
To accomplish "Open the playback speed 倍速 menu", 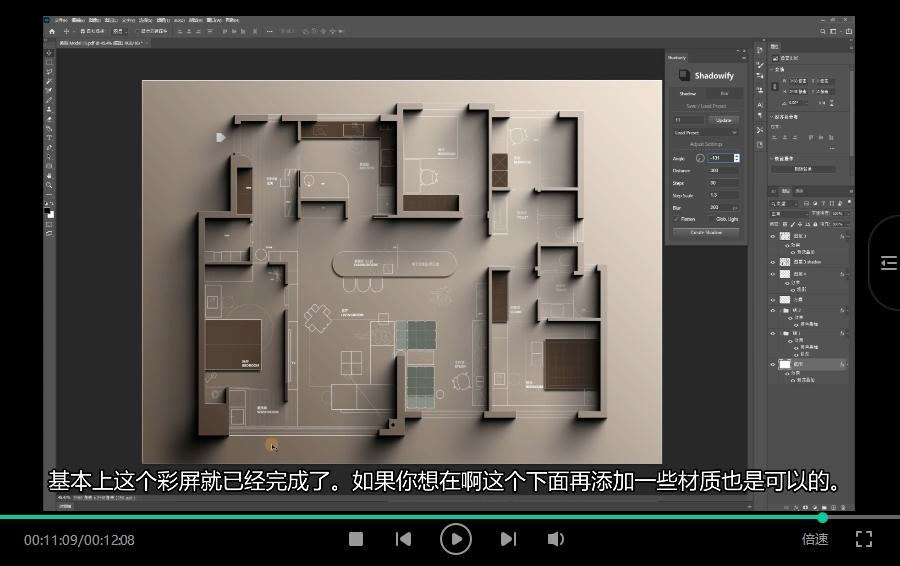I will [x=815, y=539].
